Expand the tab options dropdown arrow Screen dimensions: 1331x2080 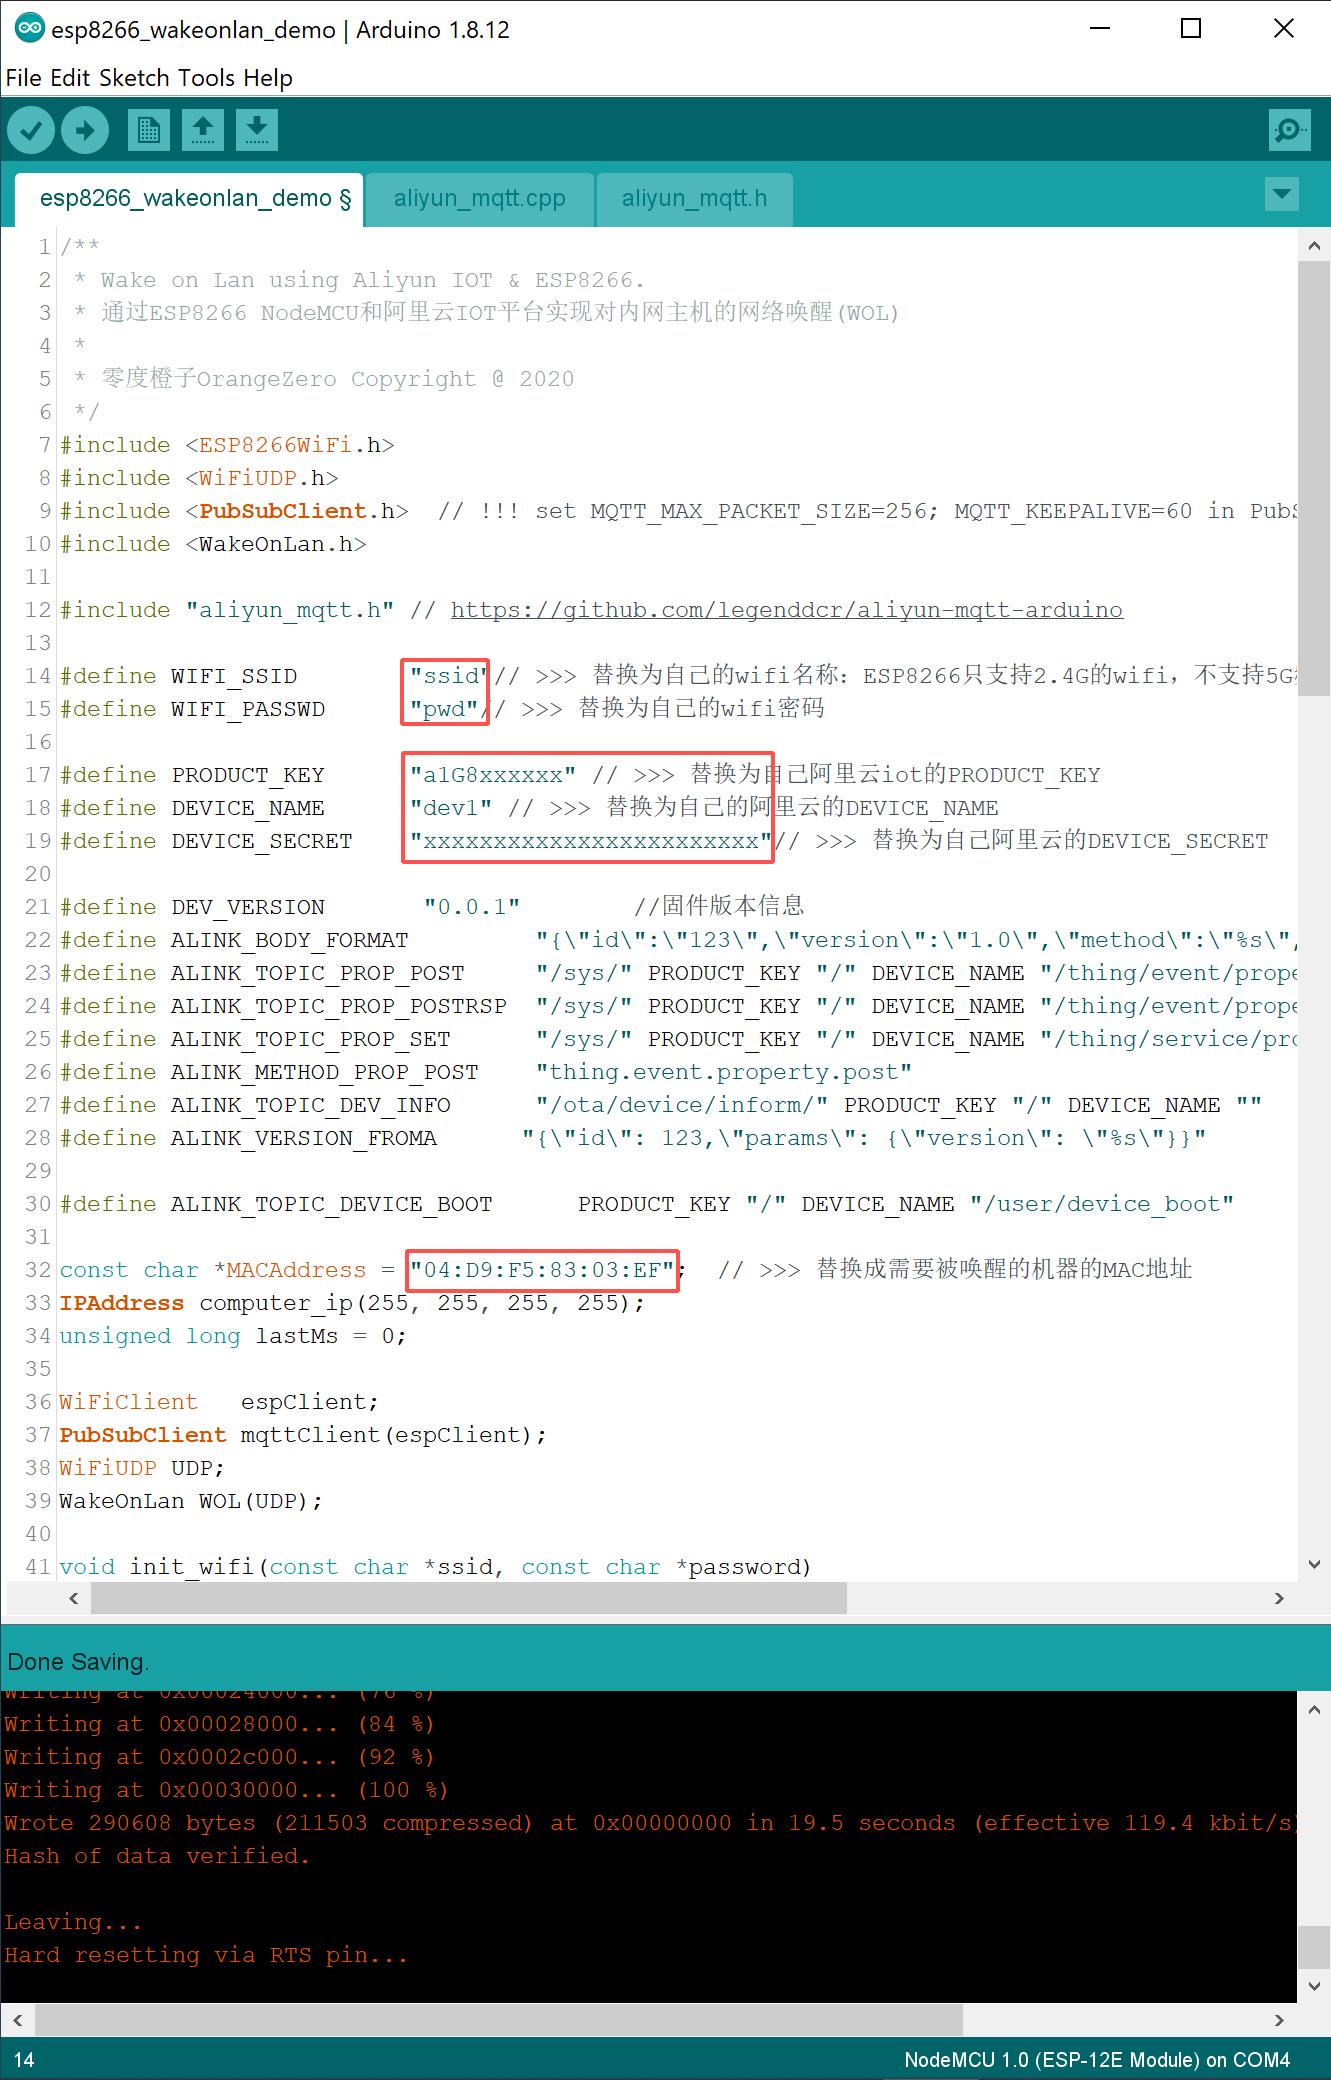point(1281,194)
